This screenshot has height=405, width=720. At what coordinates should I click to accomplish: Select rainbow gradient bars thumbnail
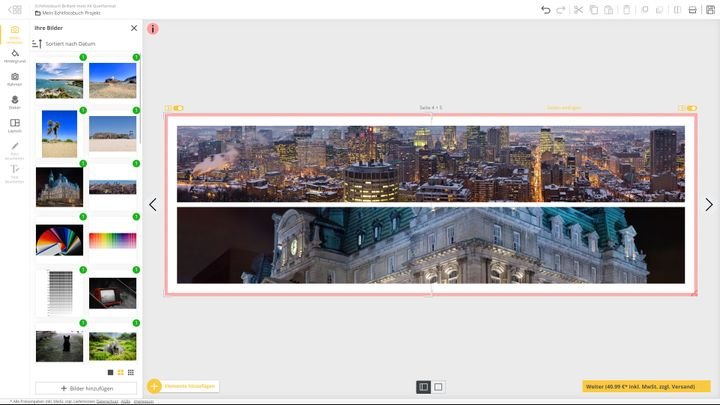tap(112, 241)
